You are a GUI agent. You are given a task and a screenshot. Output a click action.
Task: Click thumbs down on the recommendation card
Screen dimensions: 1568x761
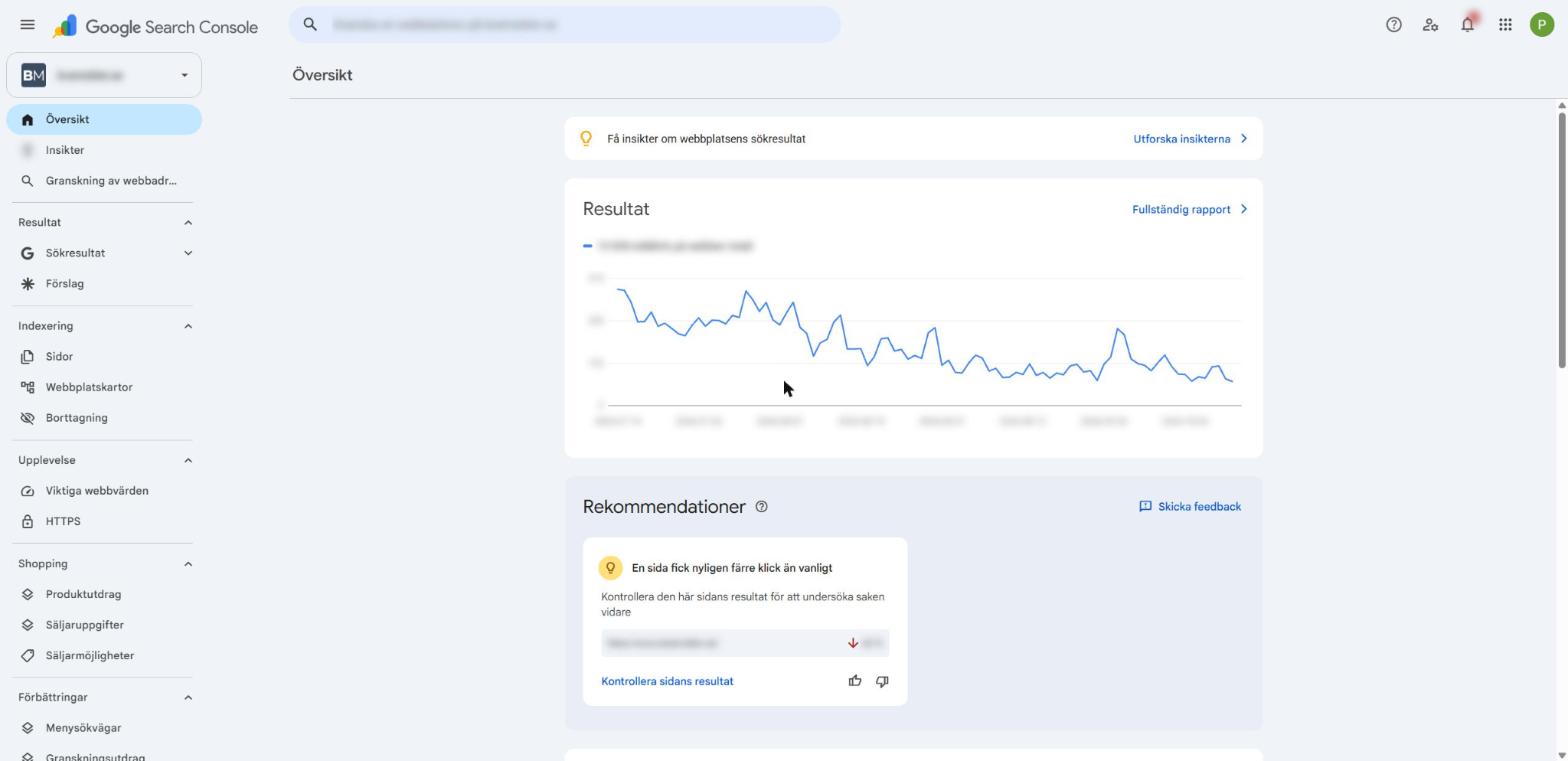pyautogui.click(x=882, y=681)
